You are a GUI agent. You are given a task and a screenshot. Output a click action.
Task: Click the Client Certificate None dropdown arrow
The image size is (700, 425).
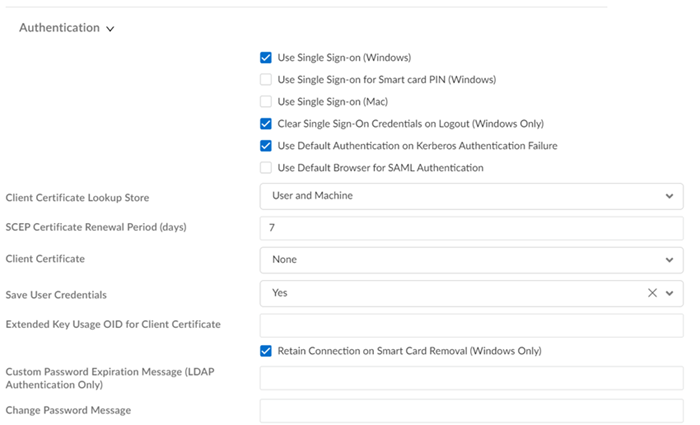(x=669, y=260)
